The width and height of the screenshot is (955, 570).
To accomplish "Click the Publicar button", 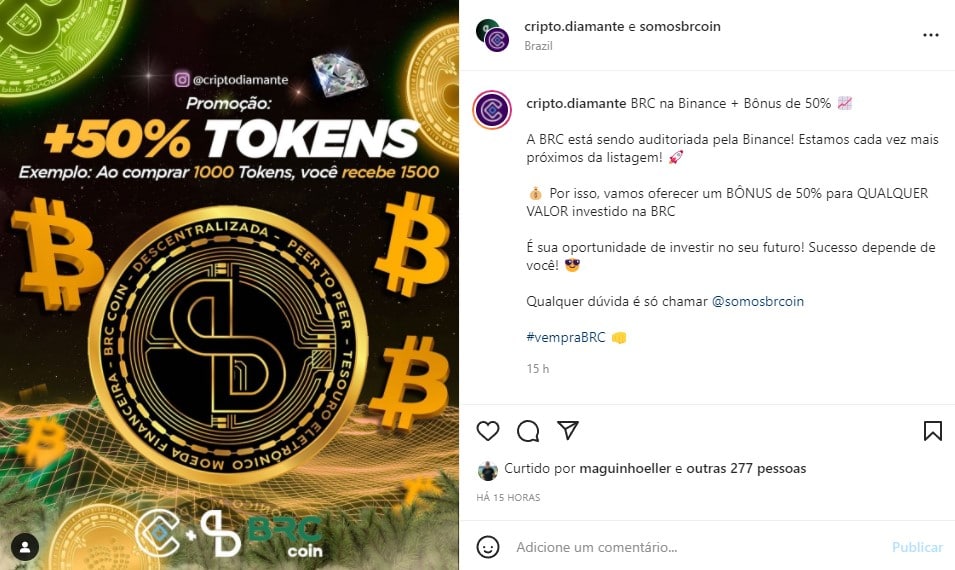I will click(917, 547).
